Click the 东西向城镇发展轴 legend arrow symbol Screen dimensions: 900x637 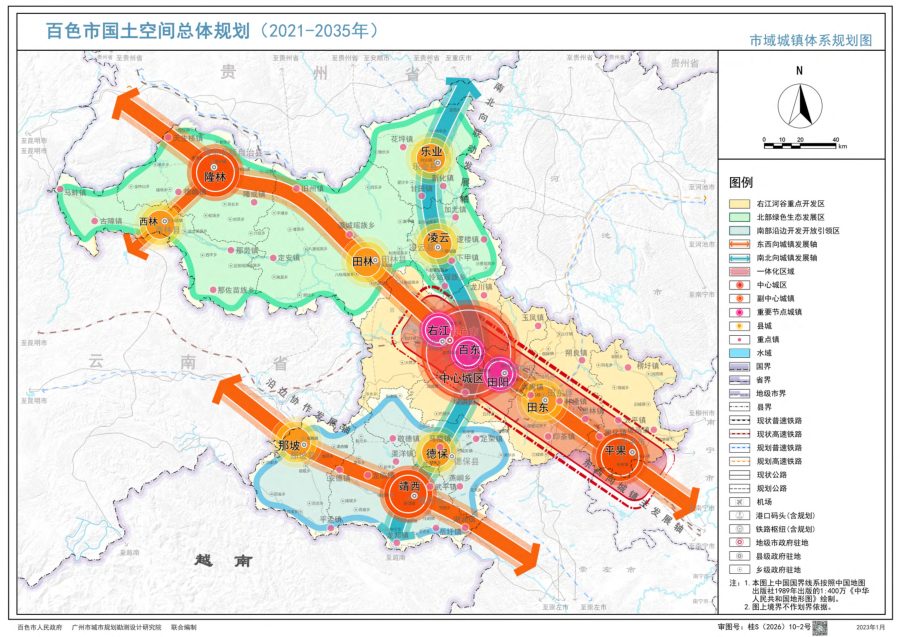tap(739, 244)
